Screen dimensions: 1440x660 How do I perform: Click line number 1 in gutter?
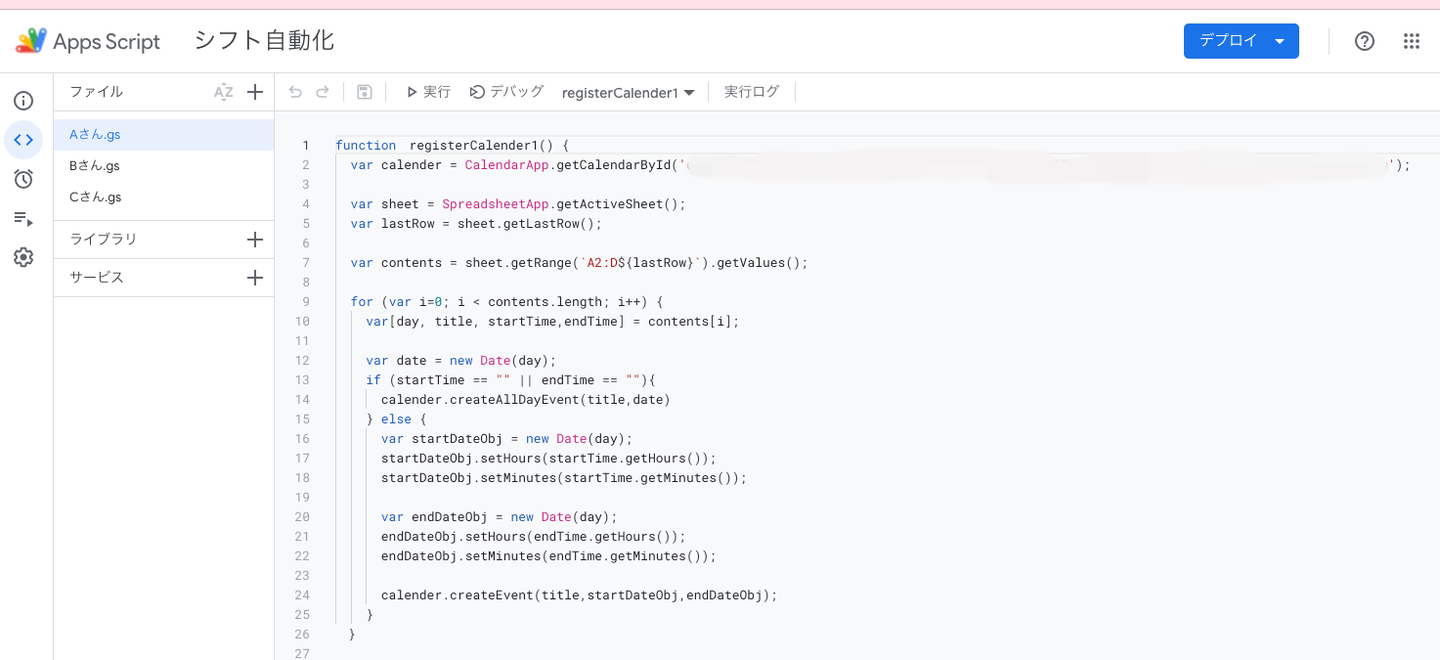305,146
